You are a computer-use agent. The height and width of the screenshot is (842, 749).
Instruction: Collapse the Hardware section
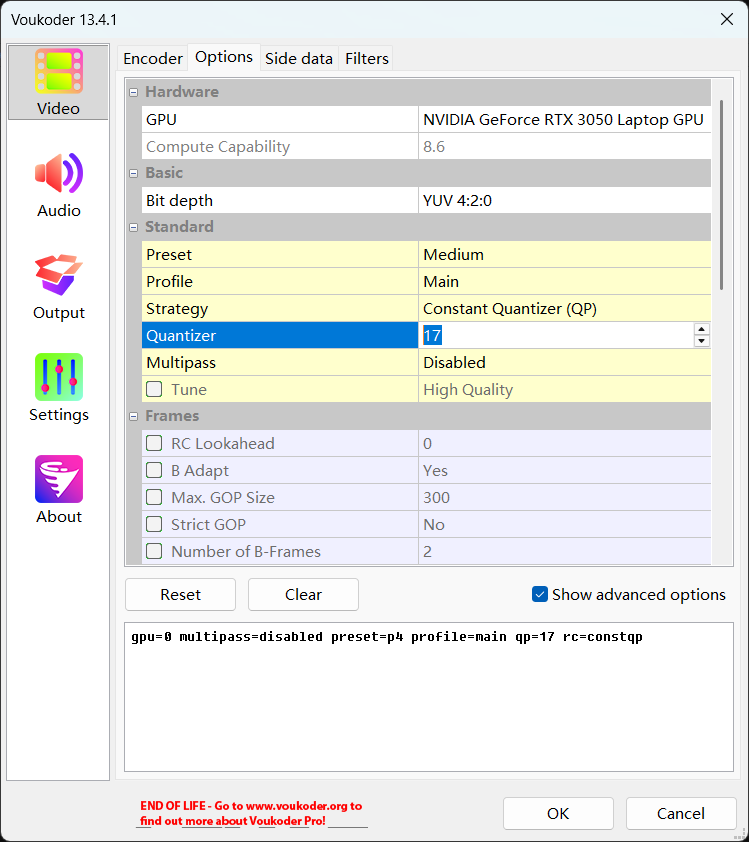tap(135, 92)
